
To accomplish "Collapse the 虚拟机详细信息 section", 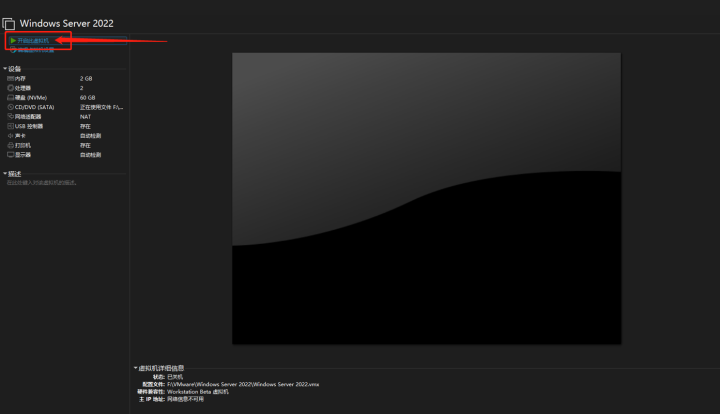I will coord(135,368).
